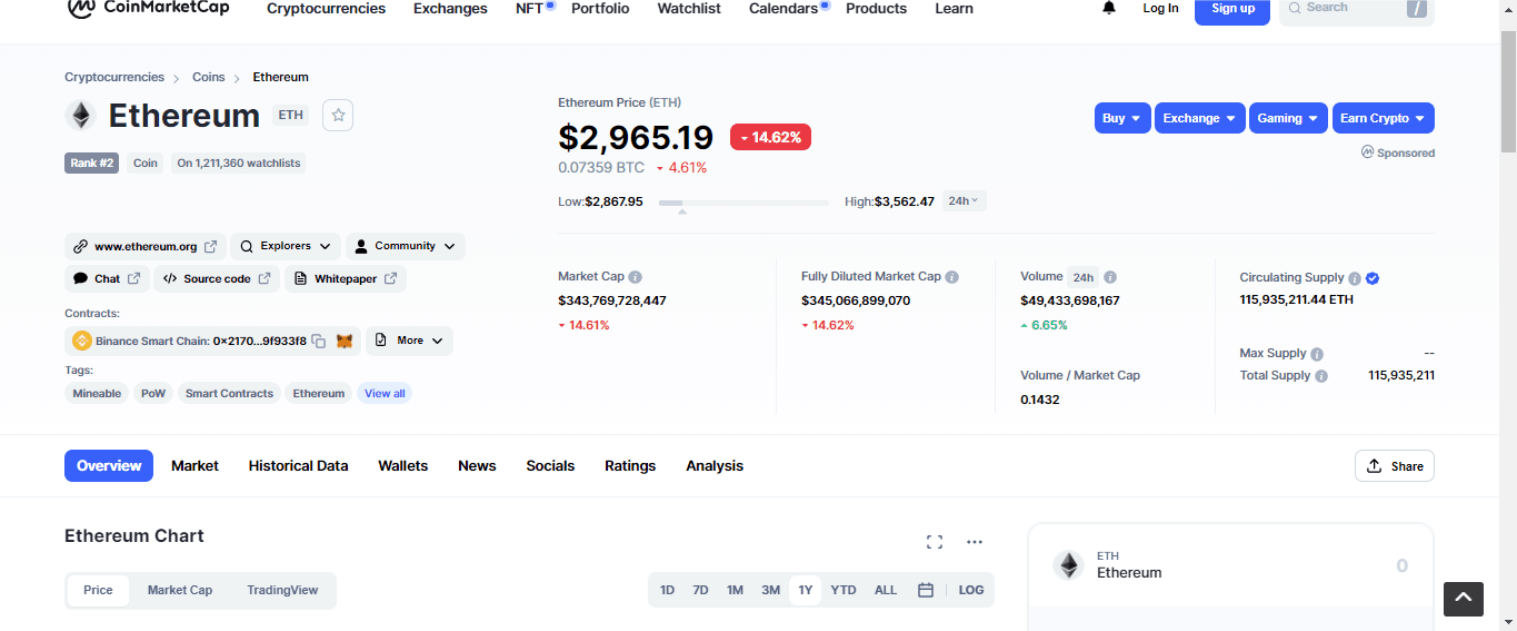The width and height of the screenshot is (1517, 631).
Task: Open the Gaming dropdown button
Action: [1288, 118]
